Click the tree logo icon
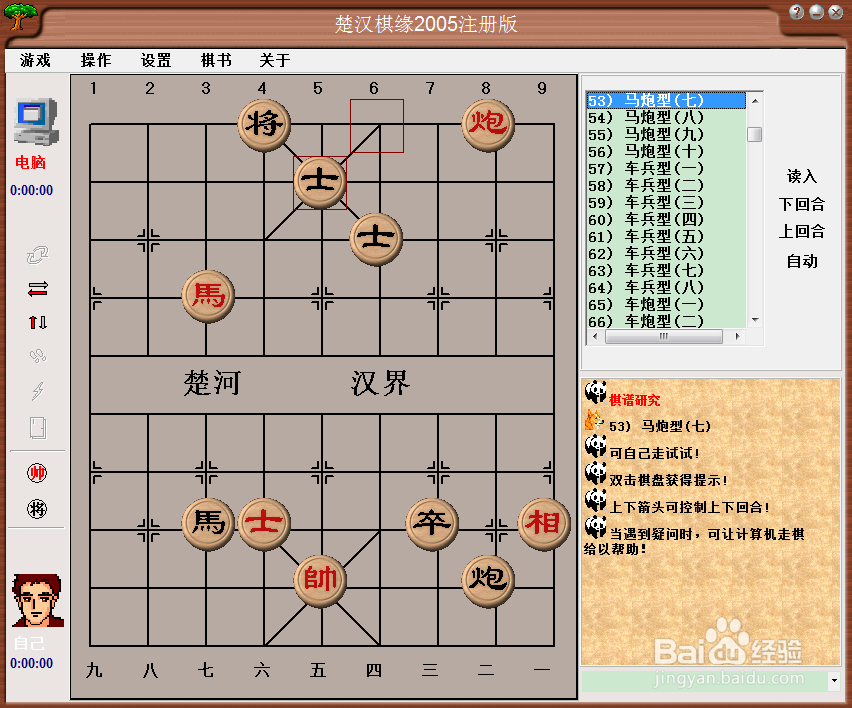 point(21,16)
